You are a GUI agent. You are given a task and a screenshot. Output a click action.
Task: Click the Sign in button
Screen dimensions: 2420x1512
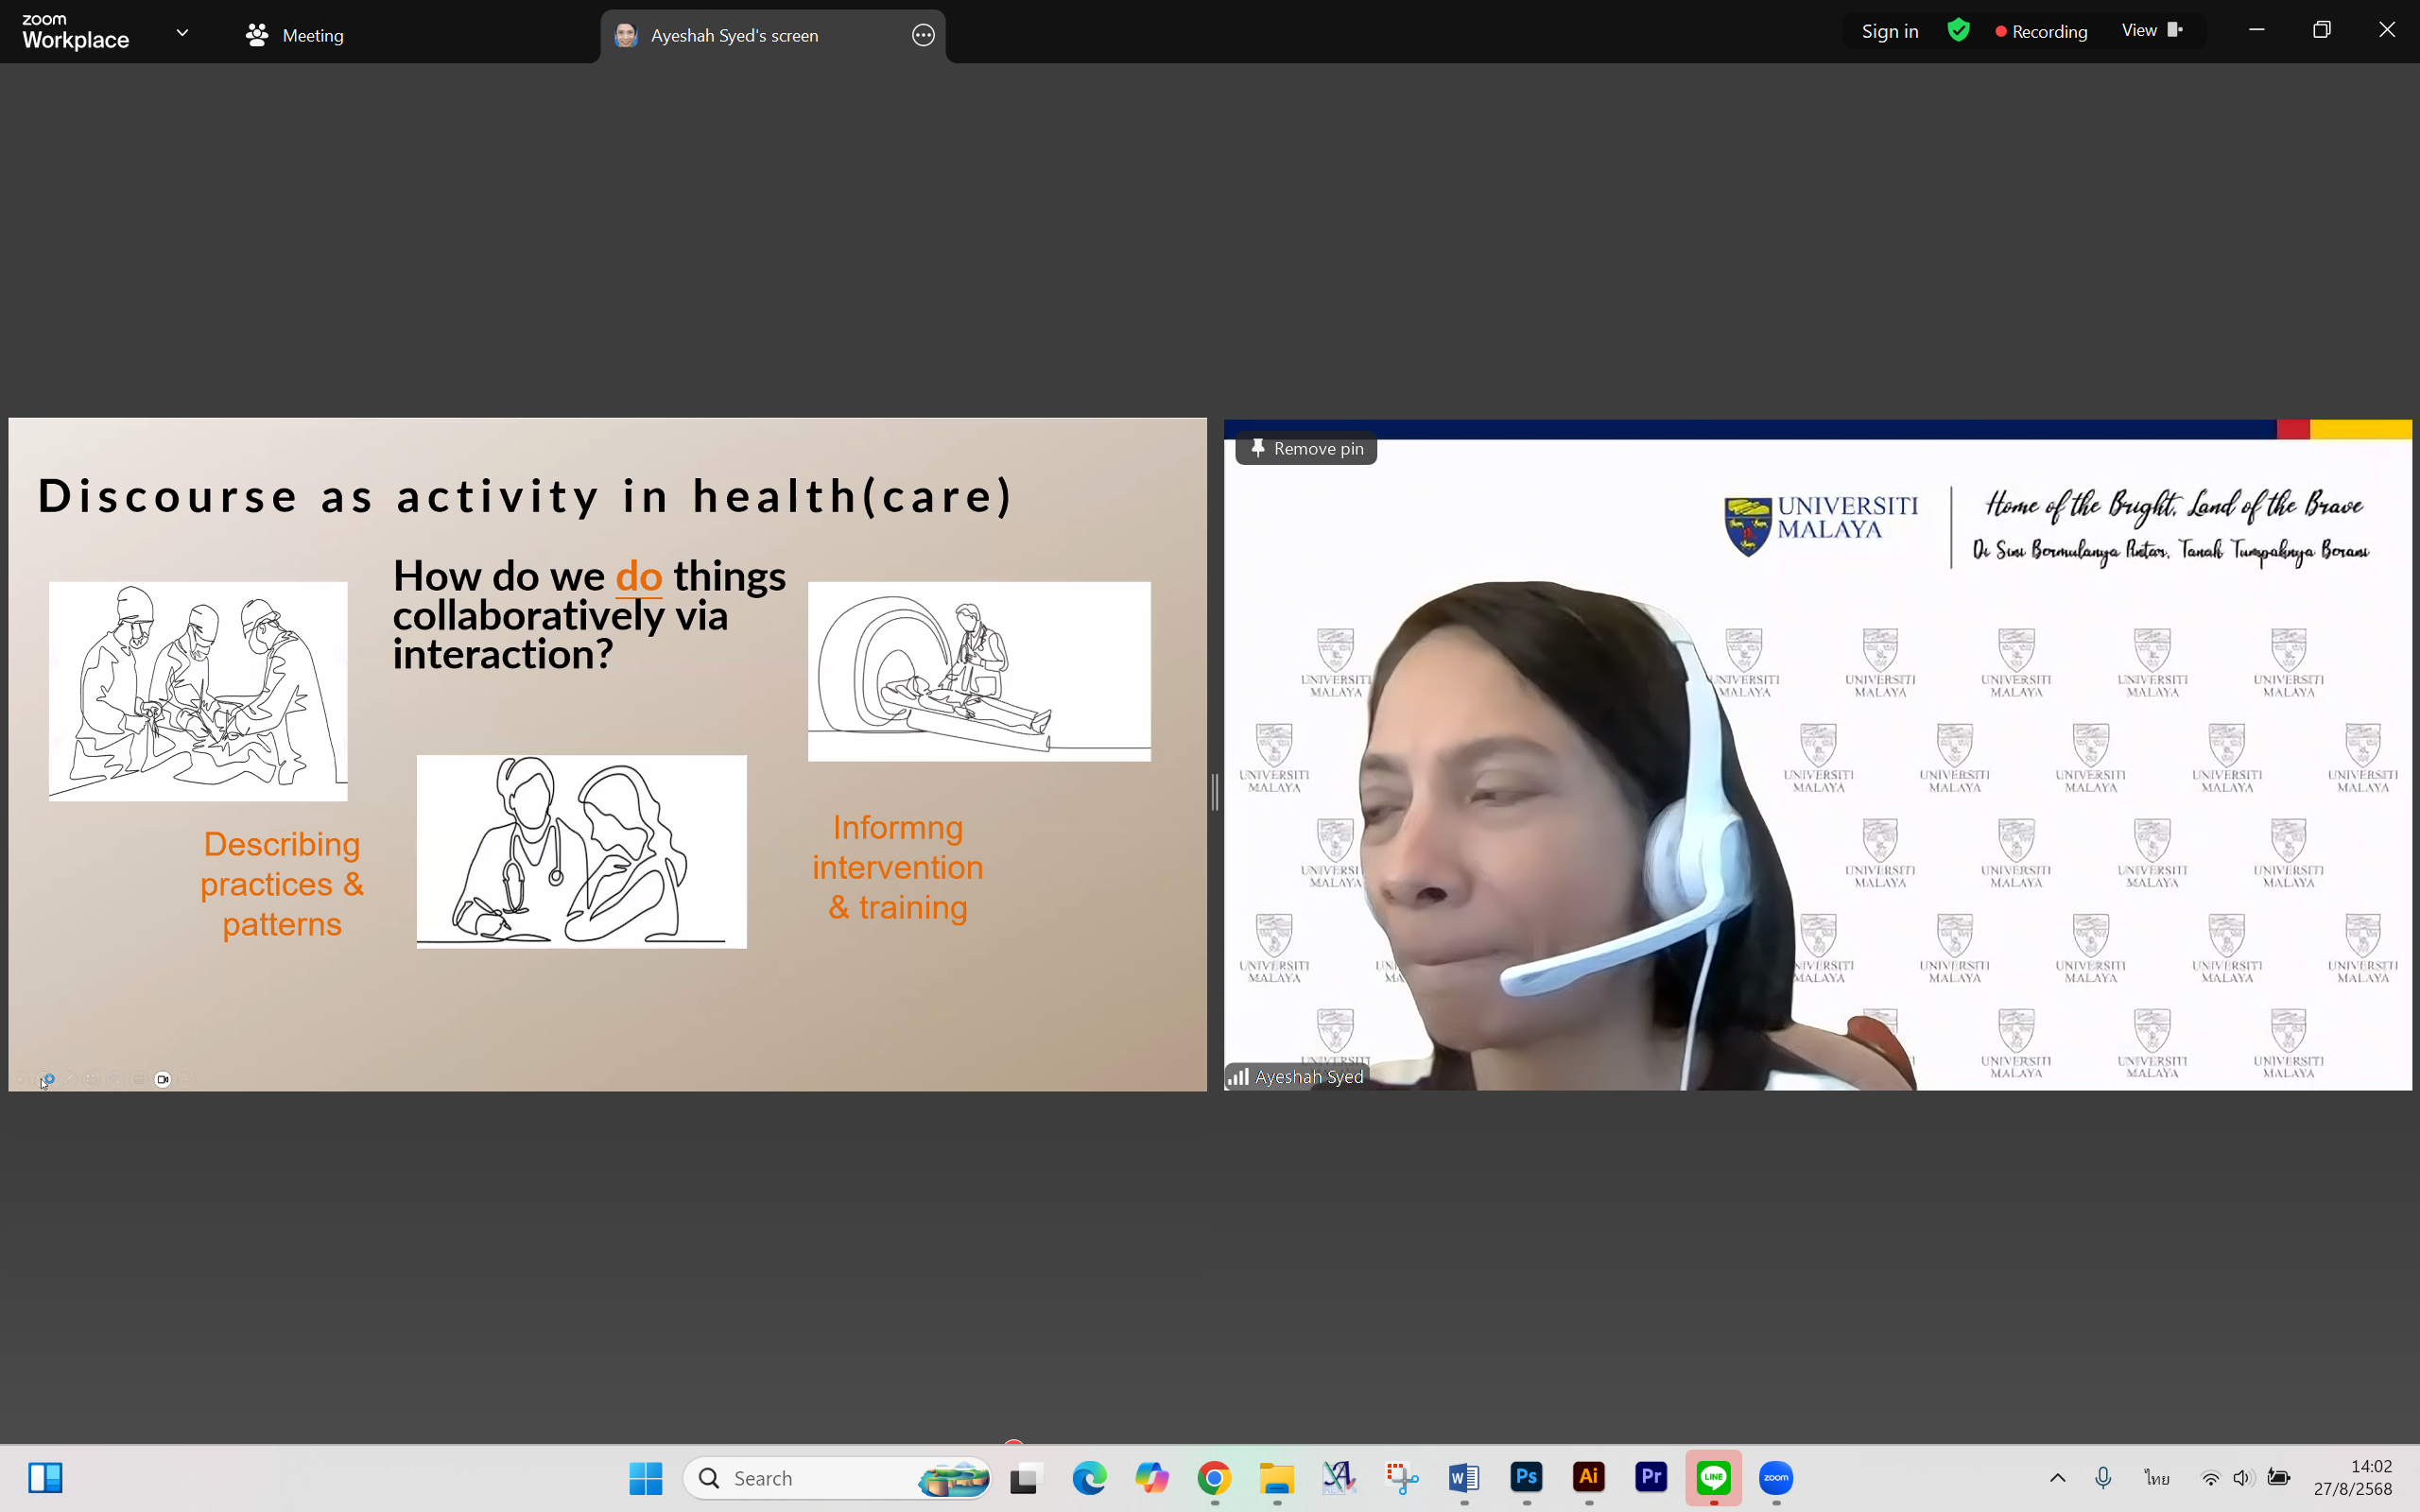pyautogui.click(x=1889, y=31)
